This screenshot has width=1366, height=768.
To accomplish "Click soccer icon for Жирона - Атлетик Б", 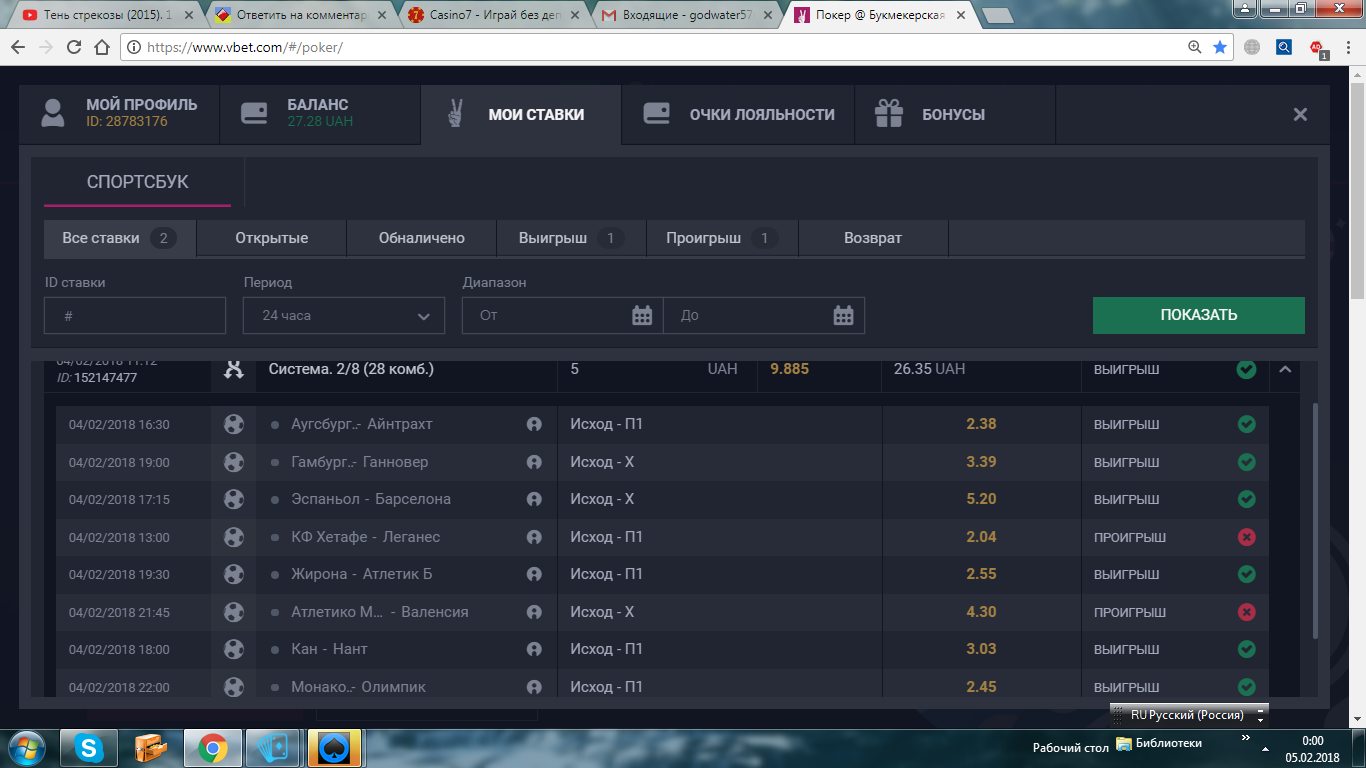I will 234,574.
